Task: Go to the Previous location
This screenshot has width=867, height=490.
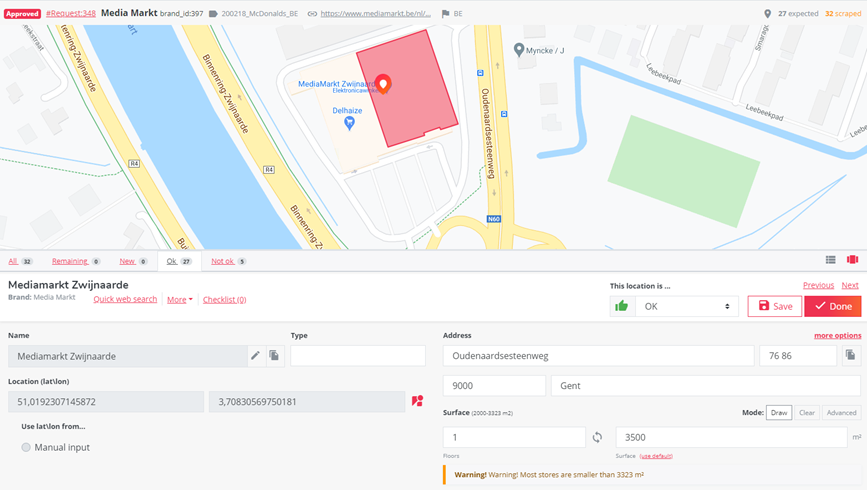Action: coord(818,285)
